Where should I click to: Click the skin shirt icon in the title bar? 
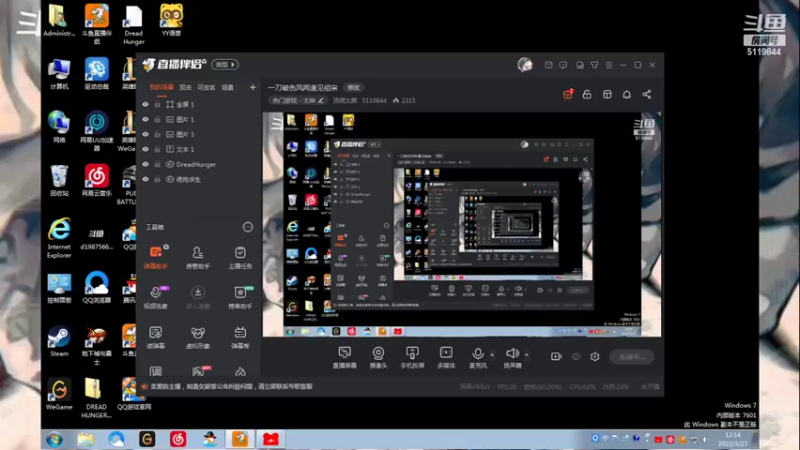[594, 65]
